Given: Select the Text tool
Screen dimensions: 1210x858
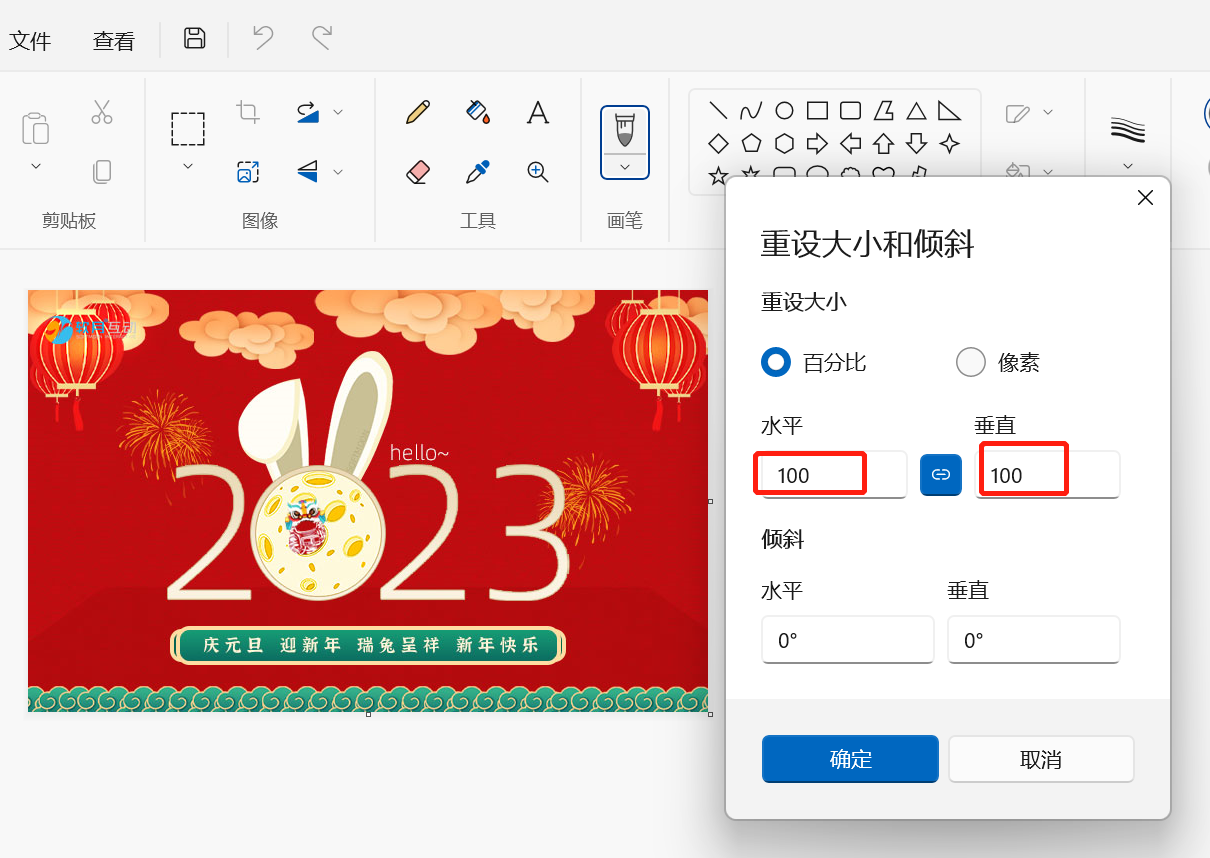Looking at the screenshot, I should coord(538,112).
